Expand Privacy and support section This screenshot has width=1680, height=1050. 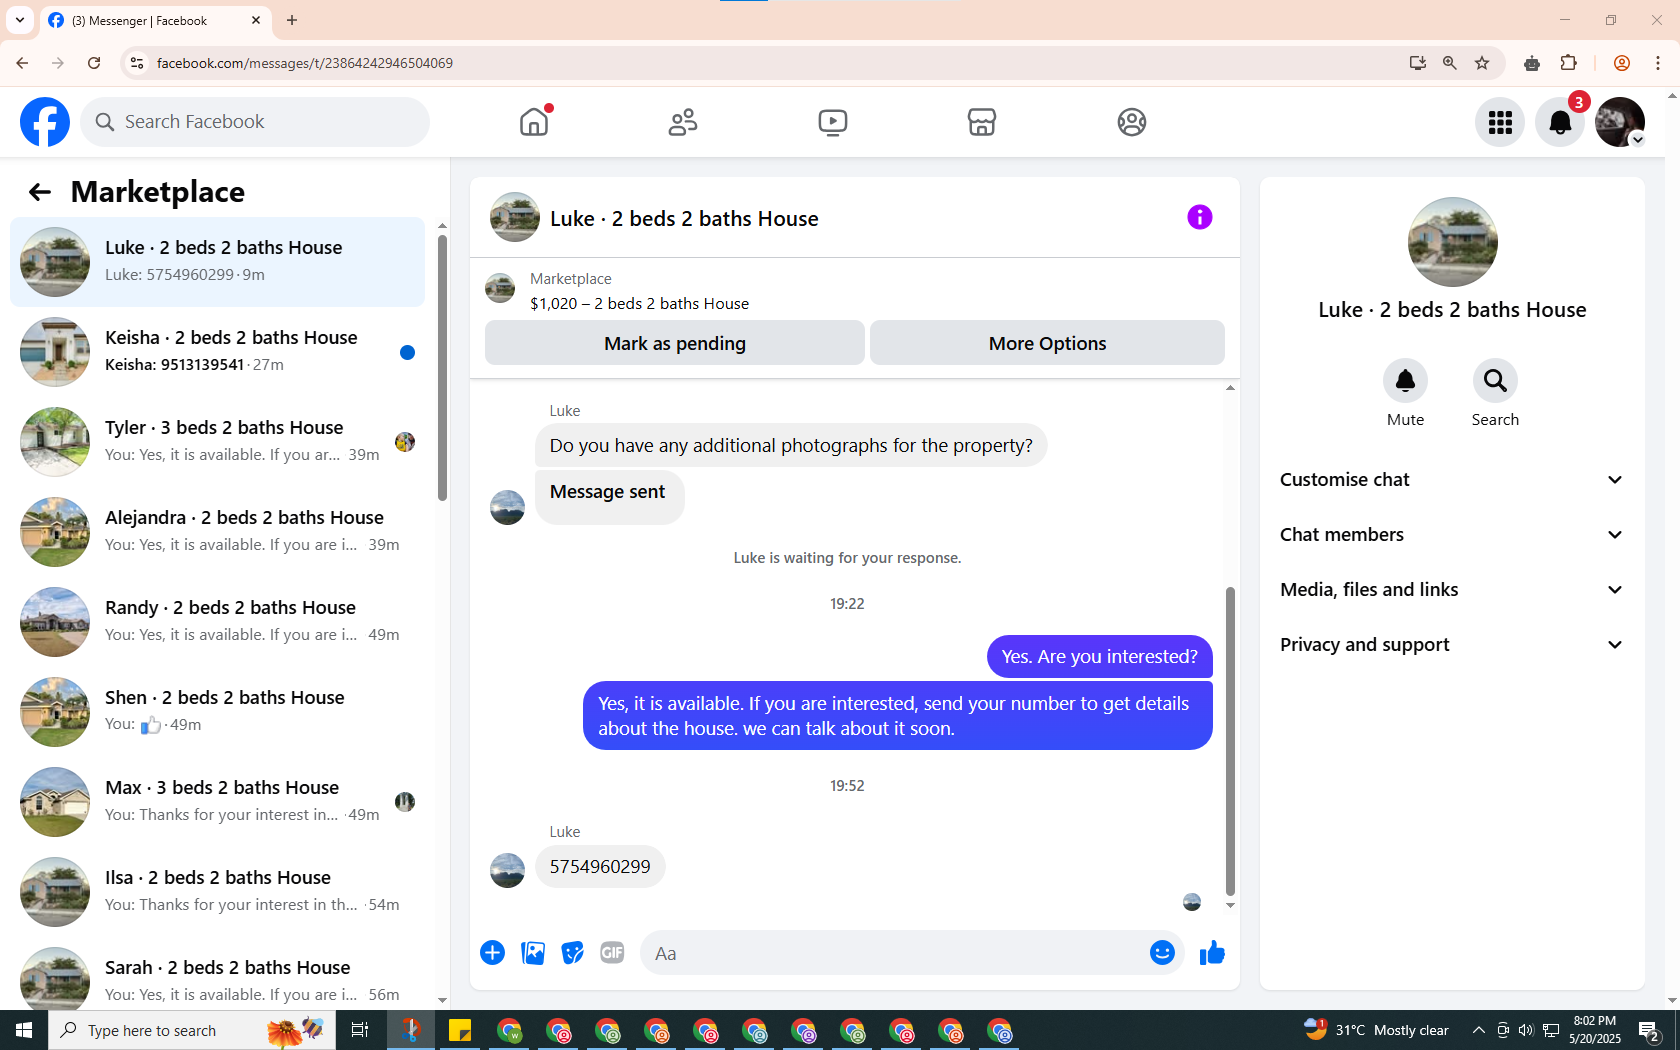(x=1452, y=645)
